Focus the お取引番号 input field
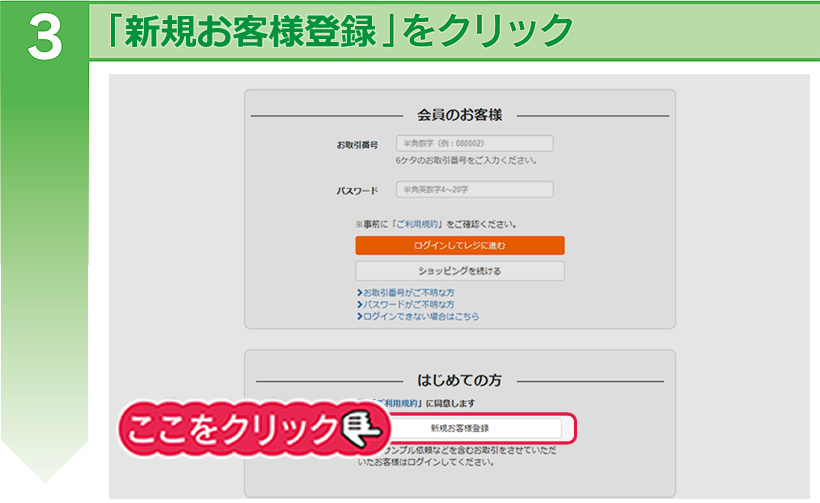 point(474,143)
